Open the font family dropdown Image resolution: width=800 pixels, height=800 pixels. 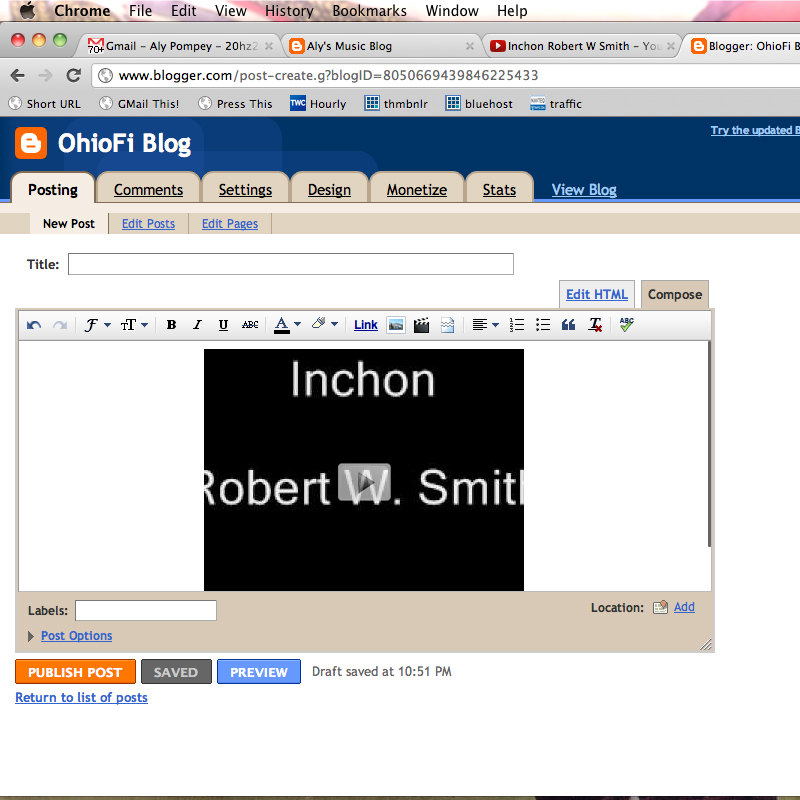97,325
